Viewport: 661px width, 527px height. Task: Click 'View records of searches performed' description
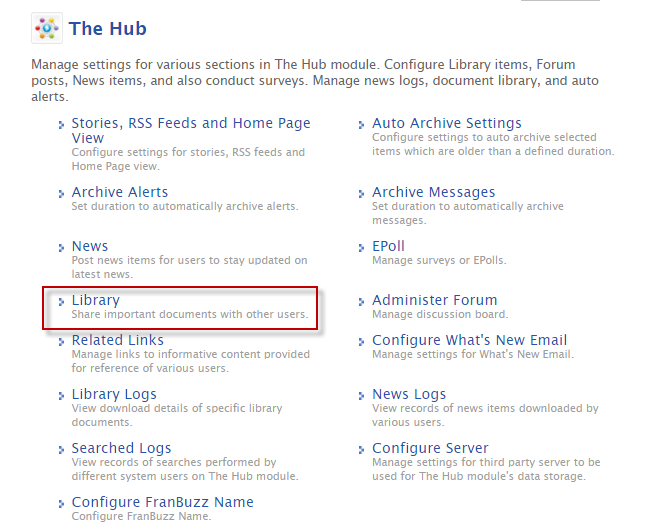[x=185, y=469]
